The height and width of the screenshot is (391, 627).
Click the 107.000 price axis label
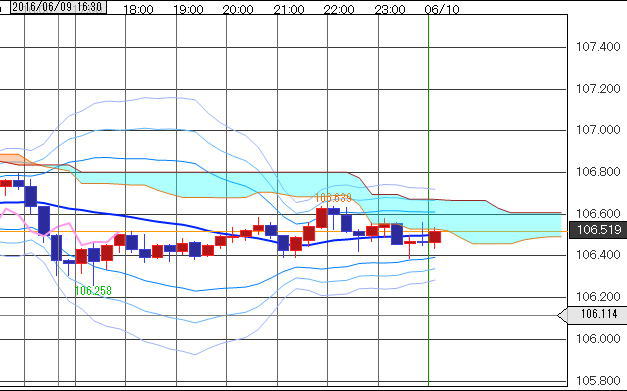pos(598,130)
